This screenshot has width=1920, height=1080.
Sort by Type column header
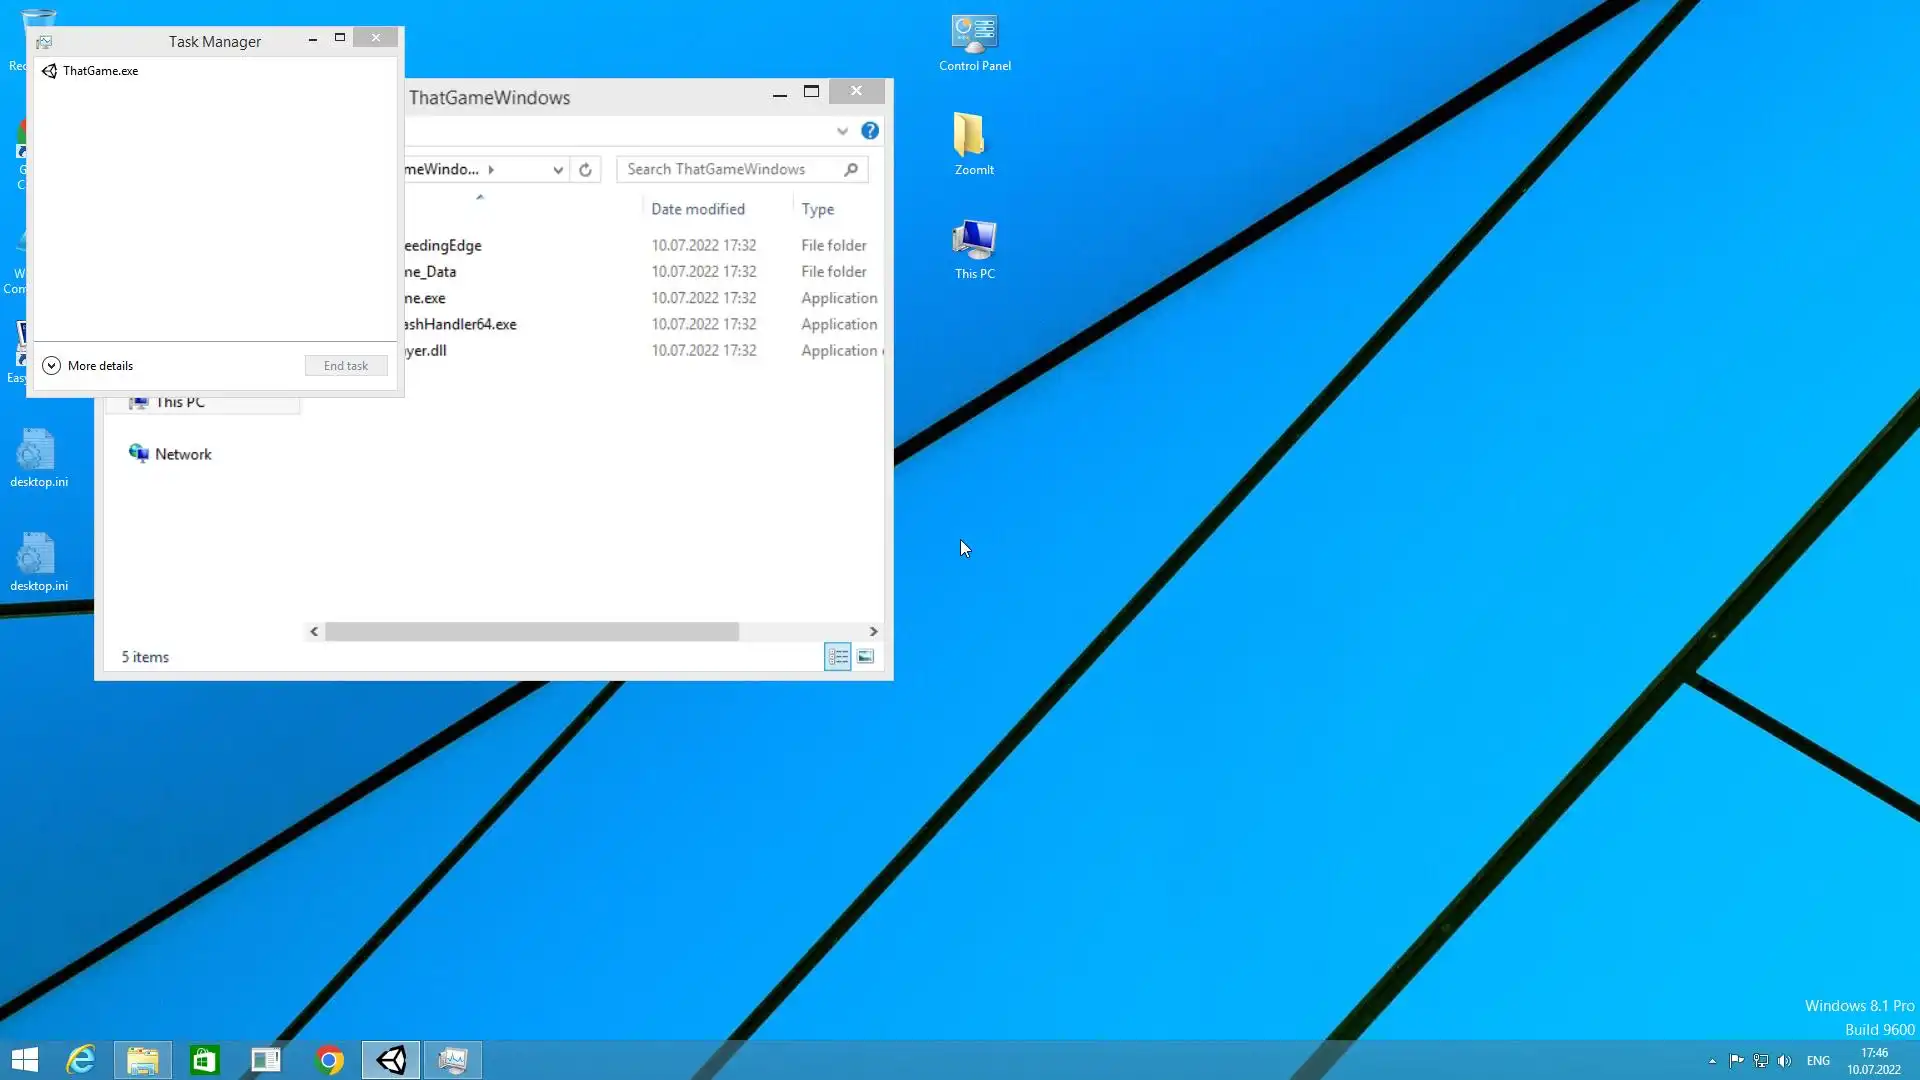click(818, 209)
